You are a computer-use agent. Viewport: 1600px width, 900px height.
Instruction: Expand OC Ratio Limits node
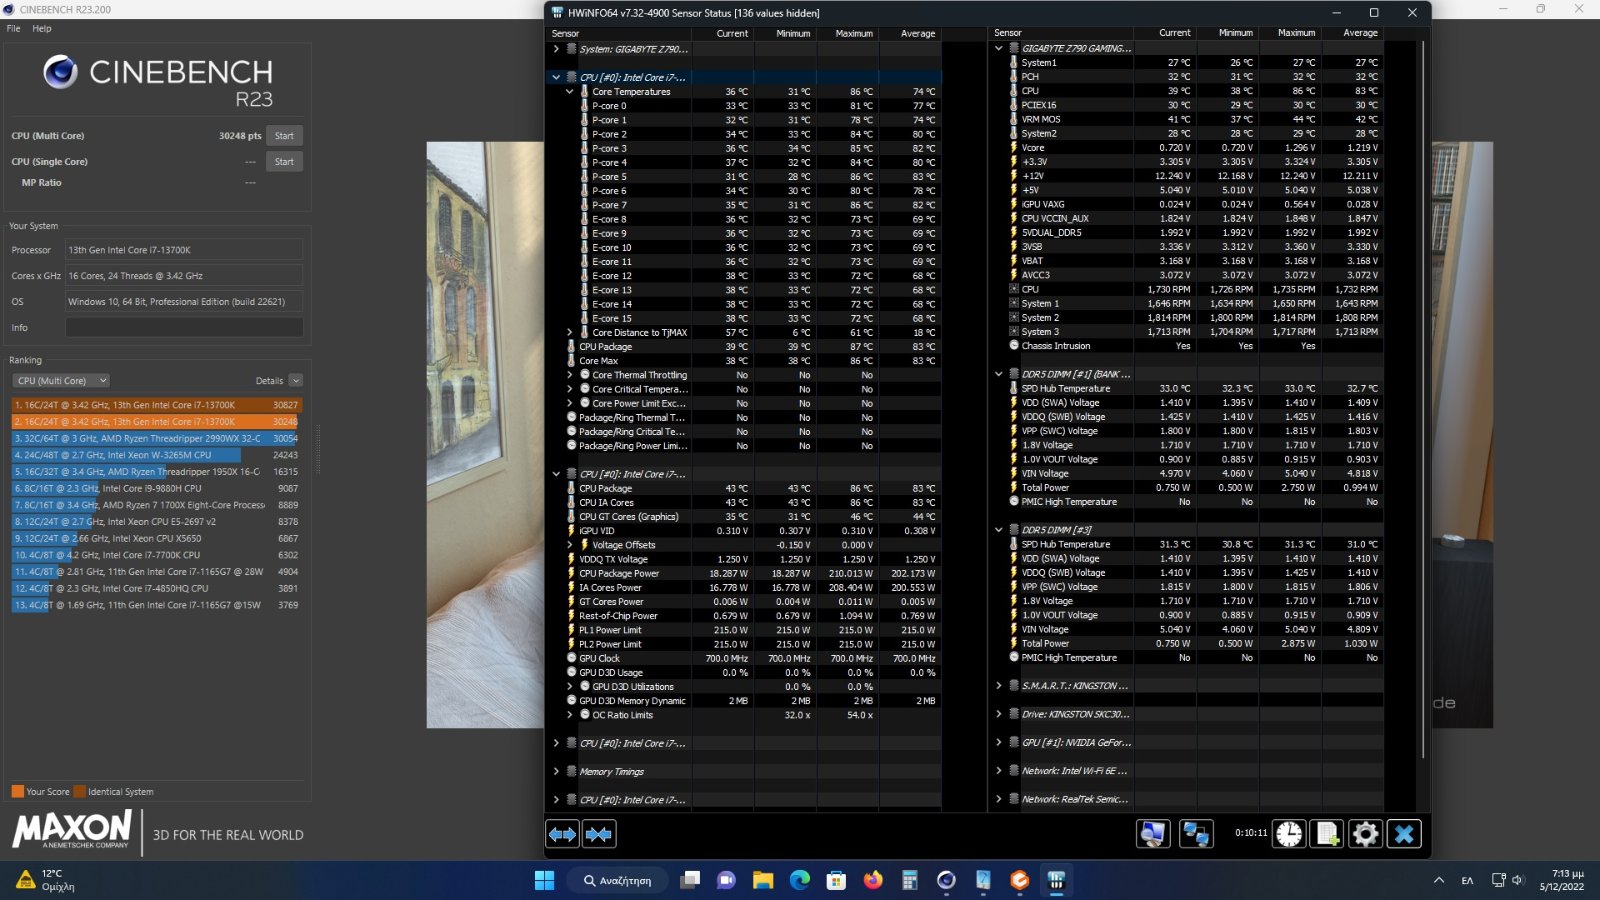(x=570, y=714)
